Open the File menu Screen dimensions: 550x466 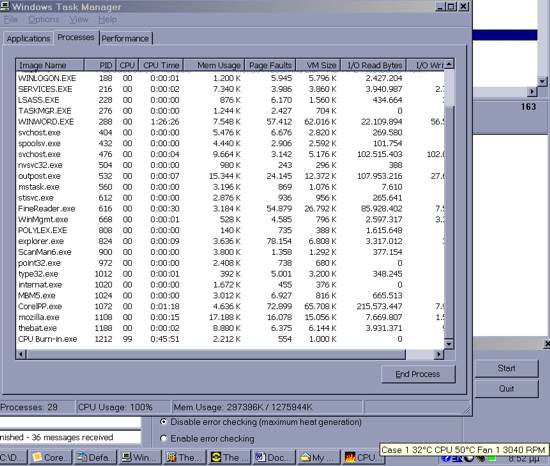tap(11, 20)
